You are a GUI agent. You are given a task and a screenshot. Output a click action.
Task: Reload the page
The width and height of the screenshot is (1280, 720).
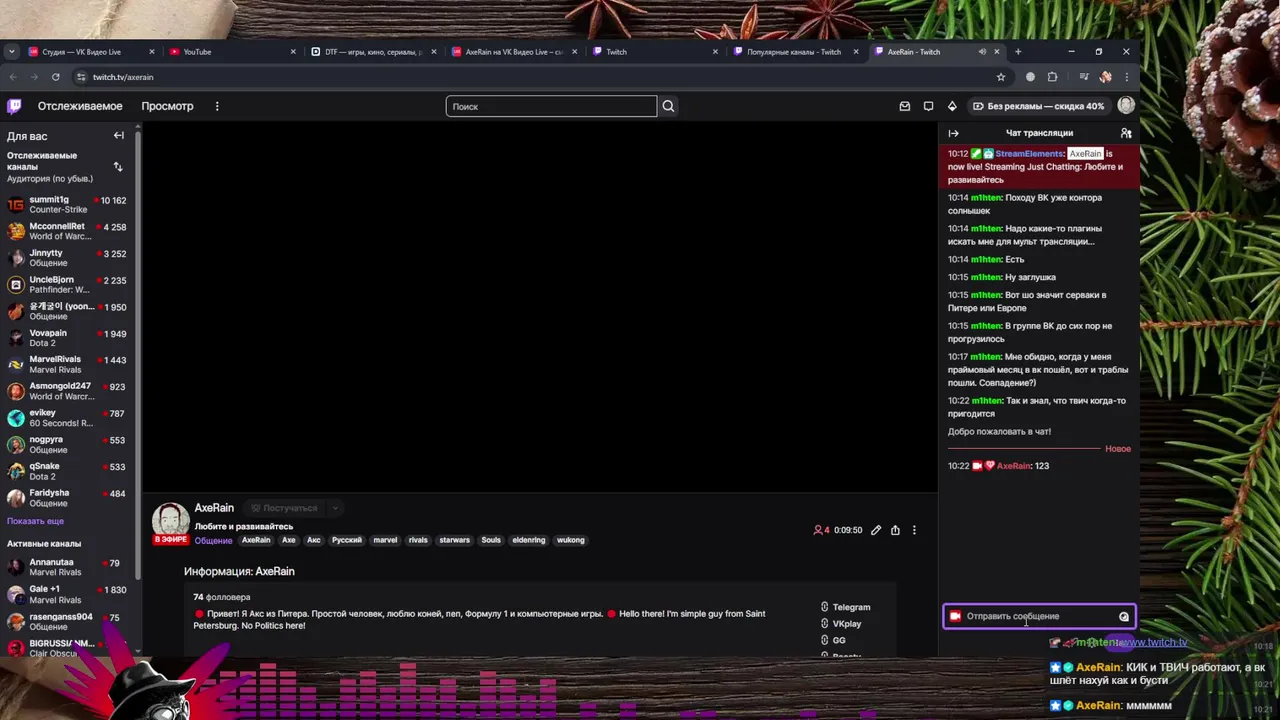(x=55, y=77)
